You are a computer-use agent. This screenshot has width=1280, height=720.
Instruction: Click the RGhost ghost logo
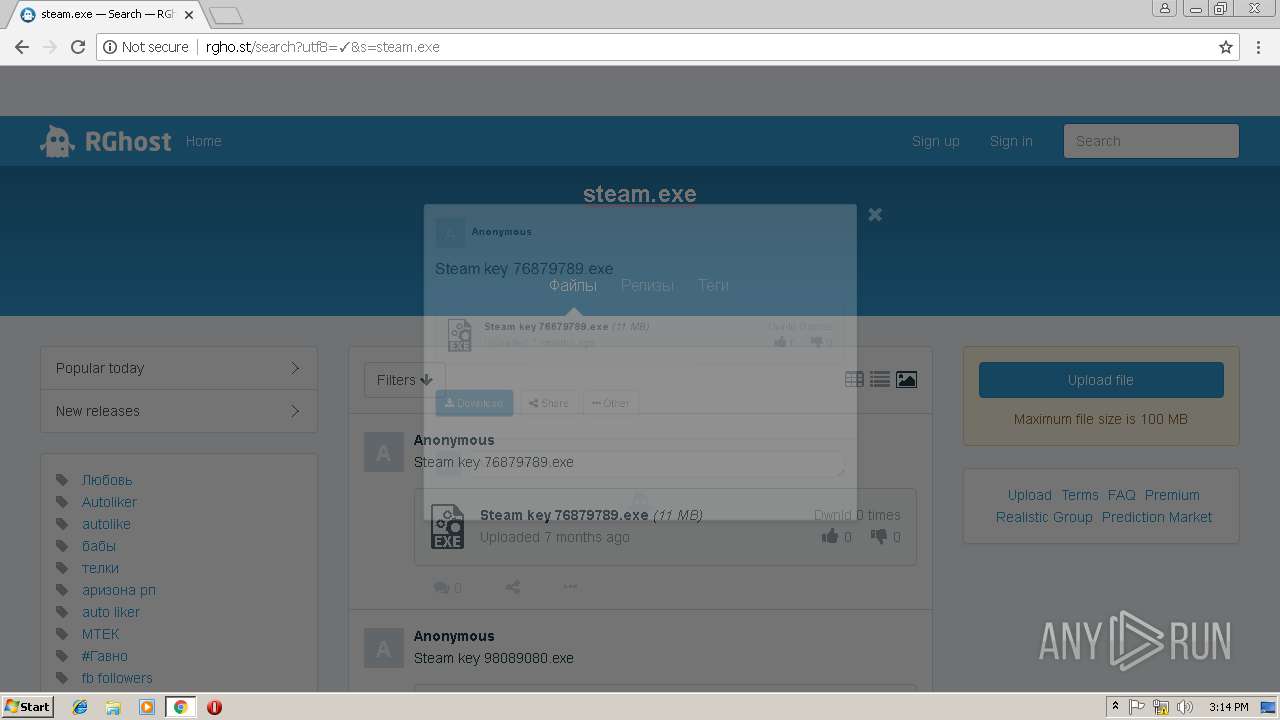[57, 141]
